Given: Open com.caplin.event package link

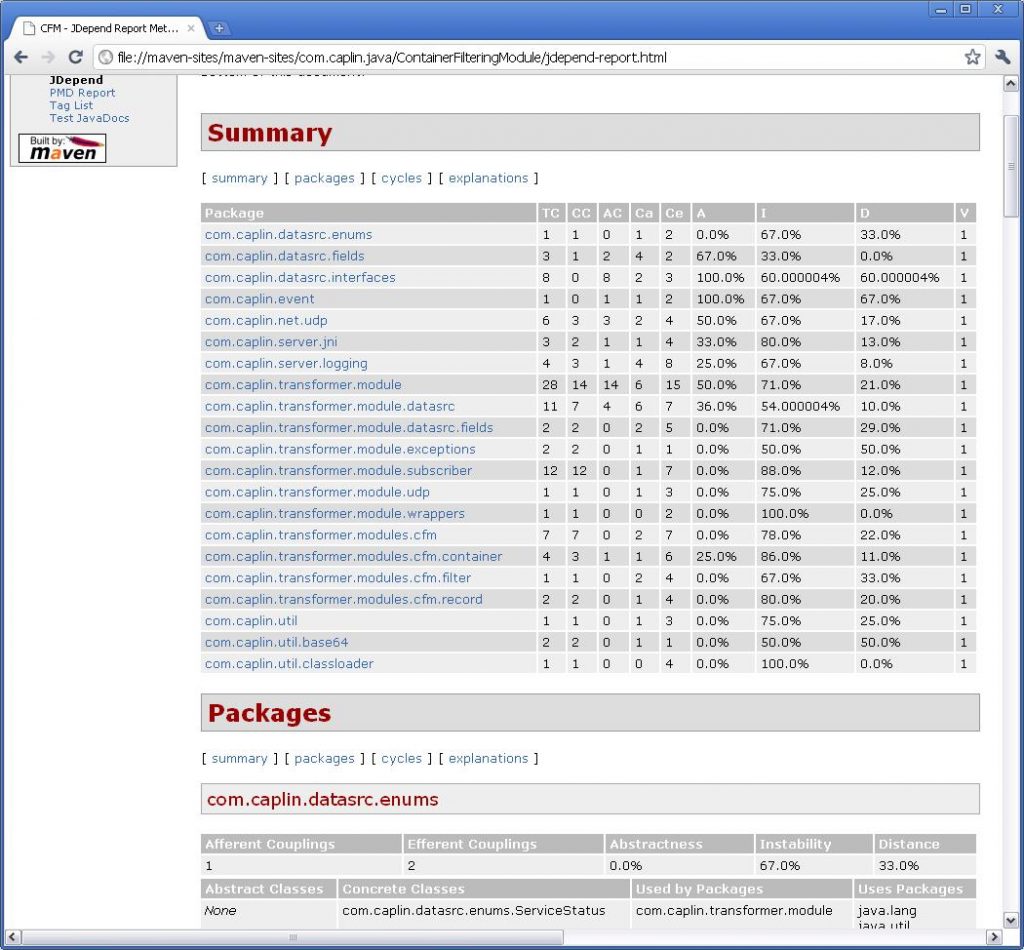Looking at the screenshot, I should [259, 299].
